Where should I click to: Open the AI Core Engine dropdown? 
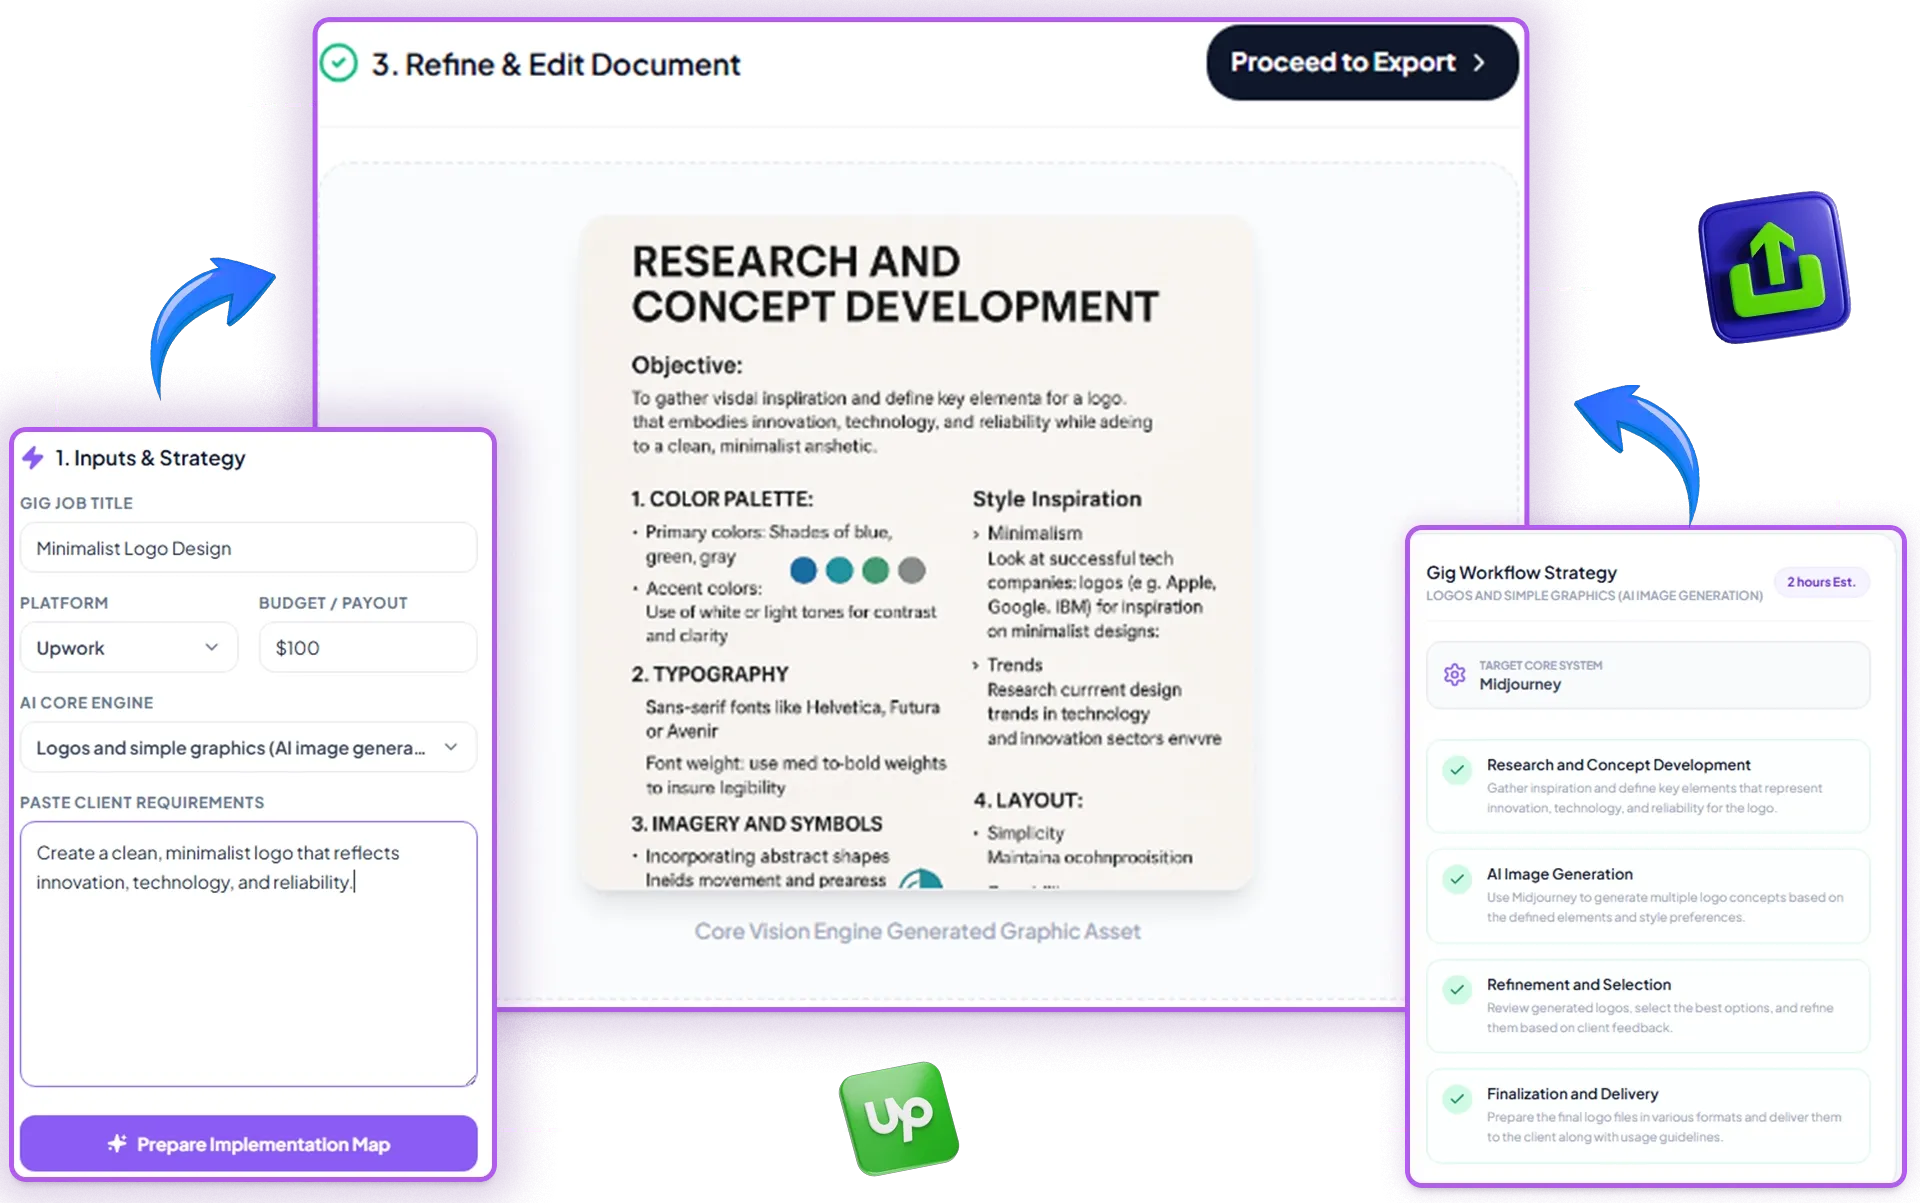[x=248, y=747]
